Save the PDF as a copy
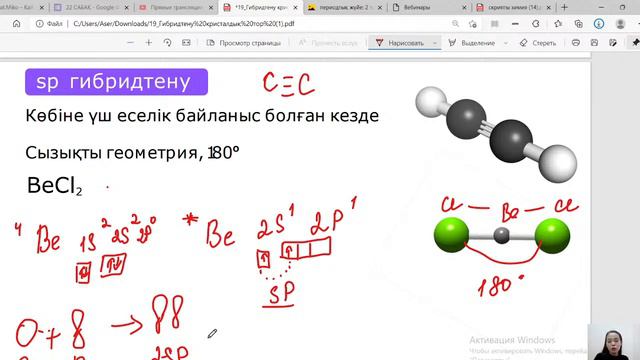The width and height of the screenshot is (640, 360). pyautogui.click(x=613, y=43)
